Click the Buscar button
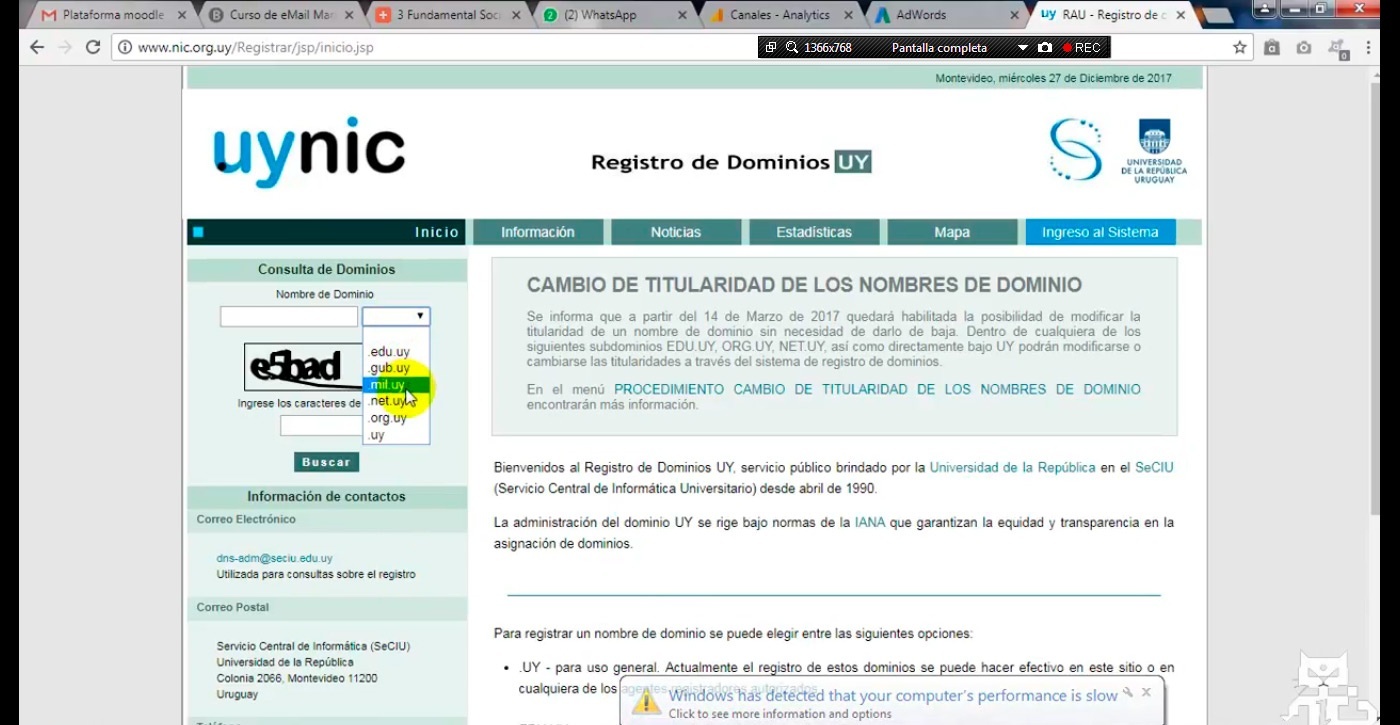The image size is (1400, 725). tap(326, 462)
